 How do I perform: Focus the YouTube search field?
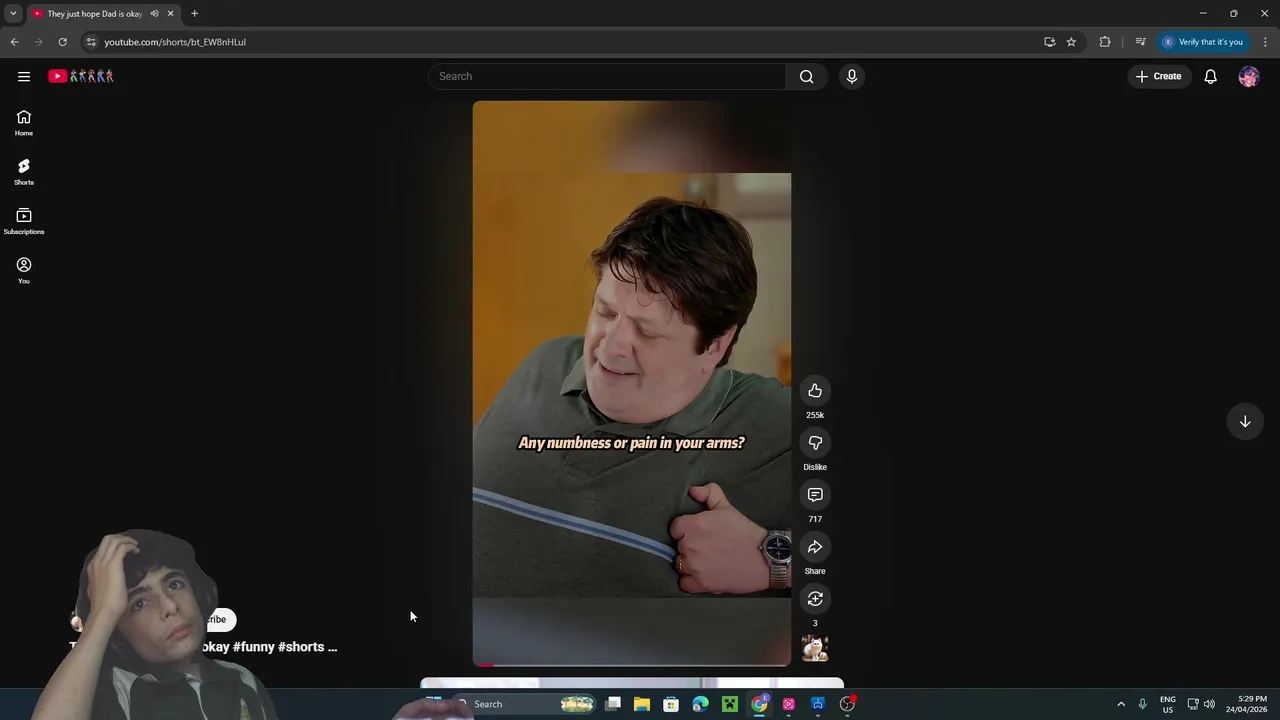click(608, 76)
